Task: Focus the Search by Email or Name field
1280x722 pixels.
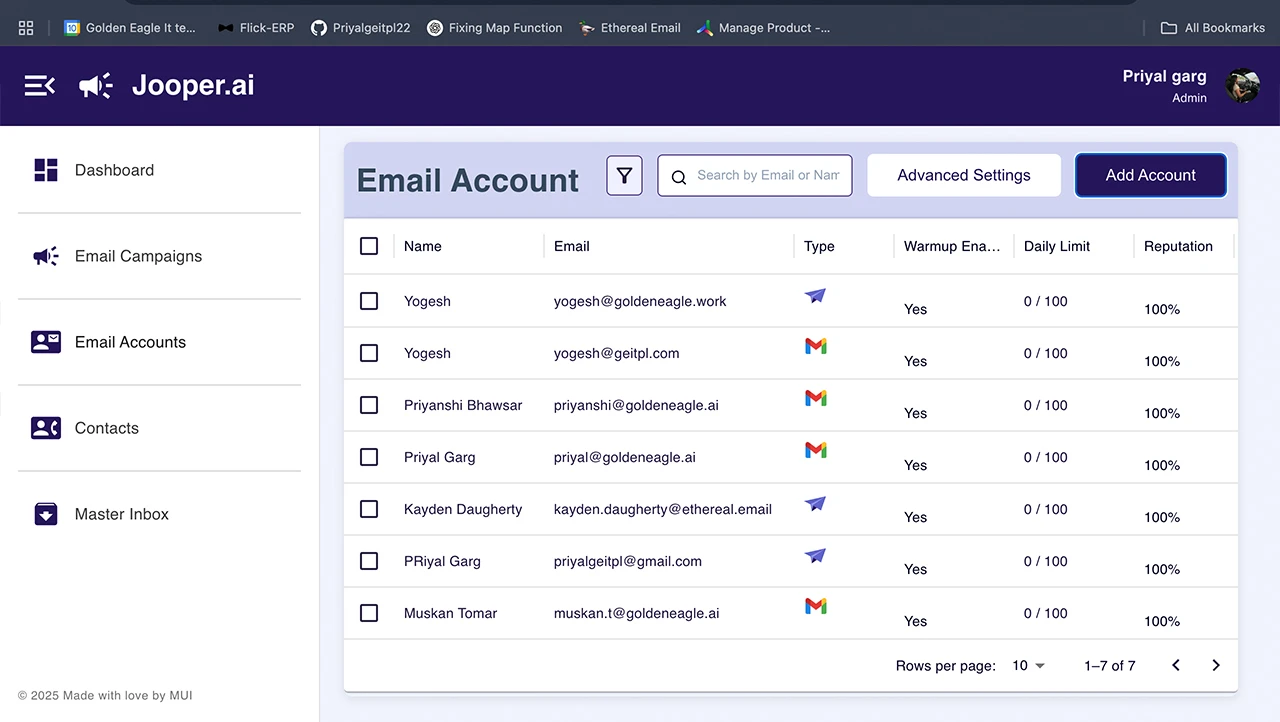Action: tap(755, 175)
